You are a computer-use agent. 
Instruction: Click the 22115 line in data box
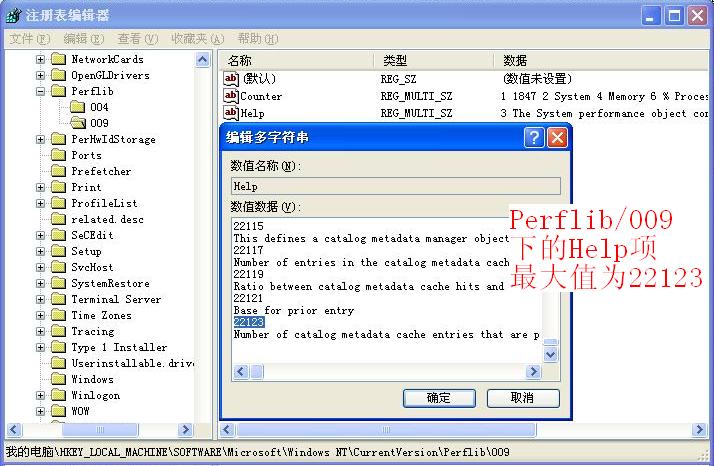point(249,226)
